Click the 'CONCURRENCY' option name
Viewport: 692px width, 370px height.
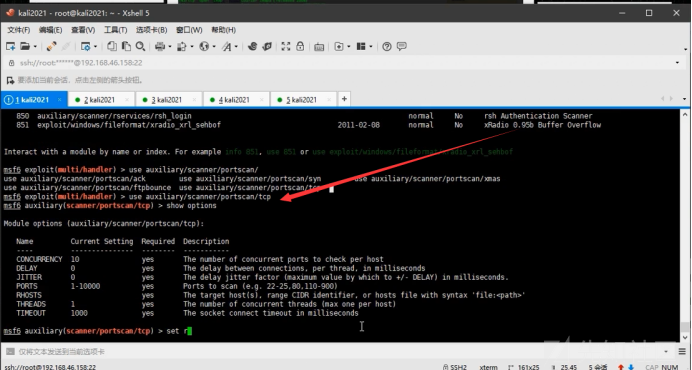[39, 259]
